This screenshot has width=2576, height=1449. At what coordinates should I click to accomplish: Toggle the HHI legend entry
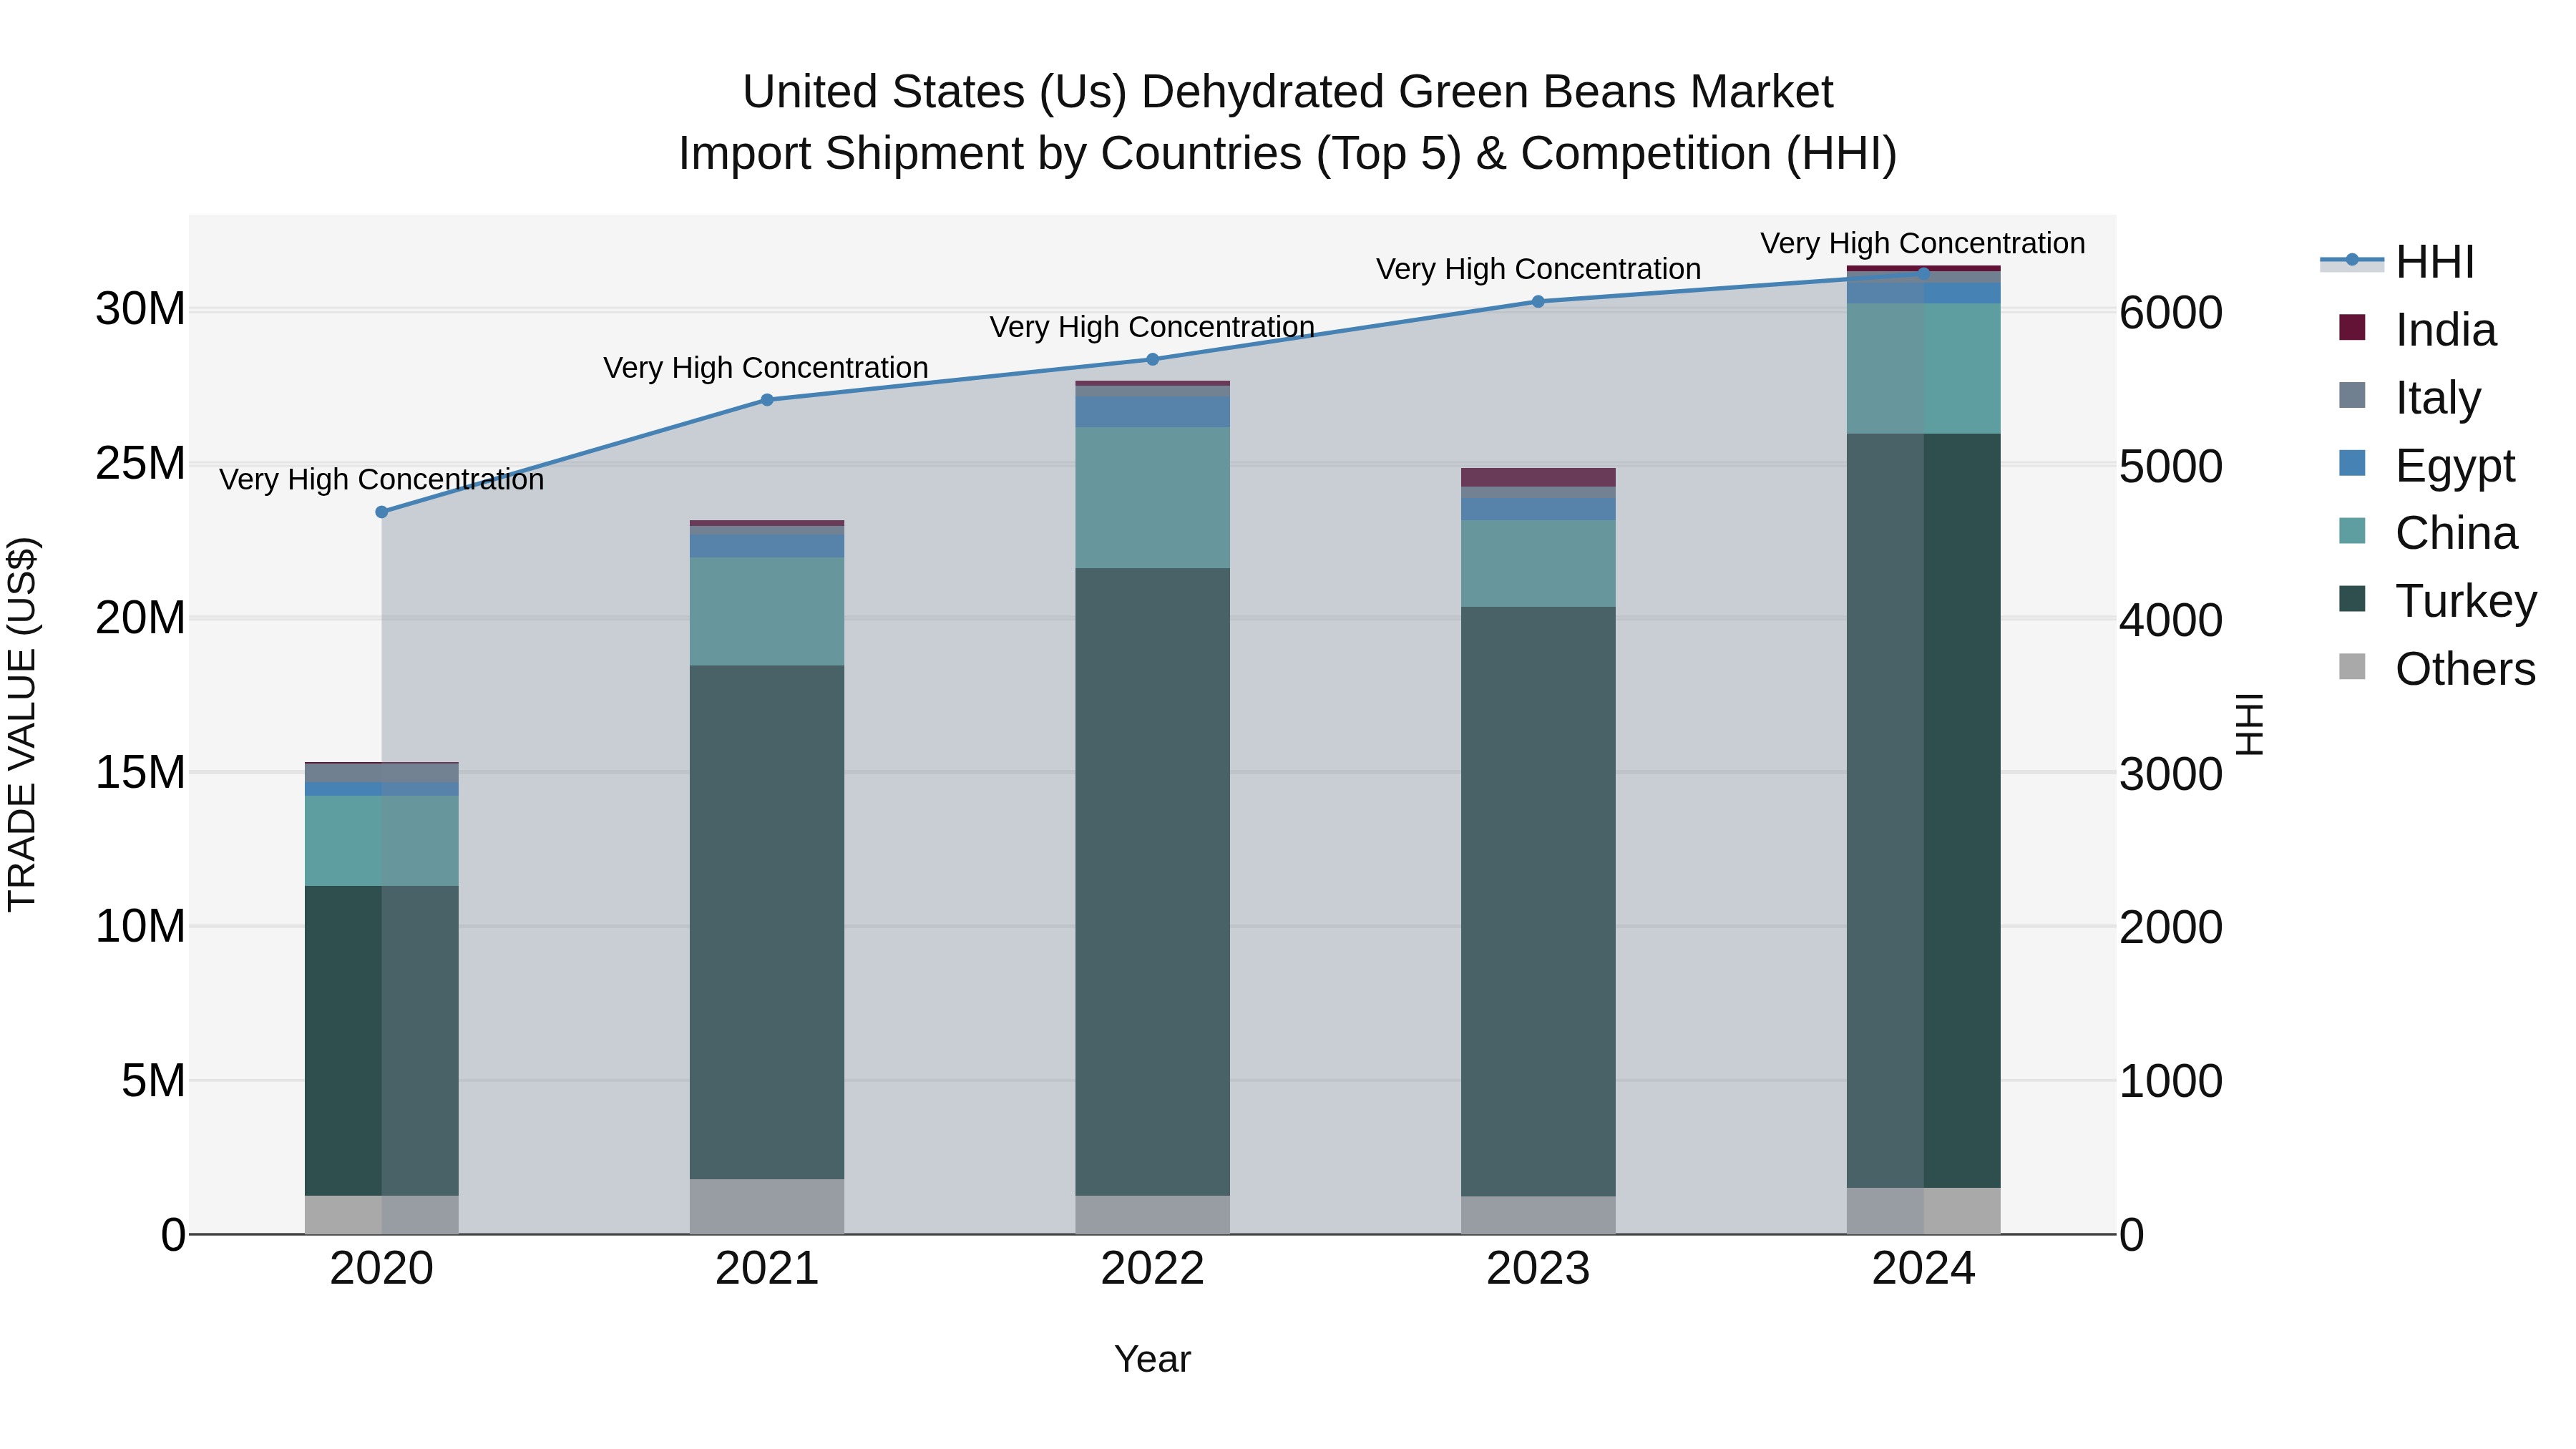2397,262
